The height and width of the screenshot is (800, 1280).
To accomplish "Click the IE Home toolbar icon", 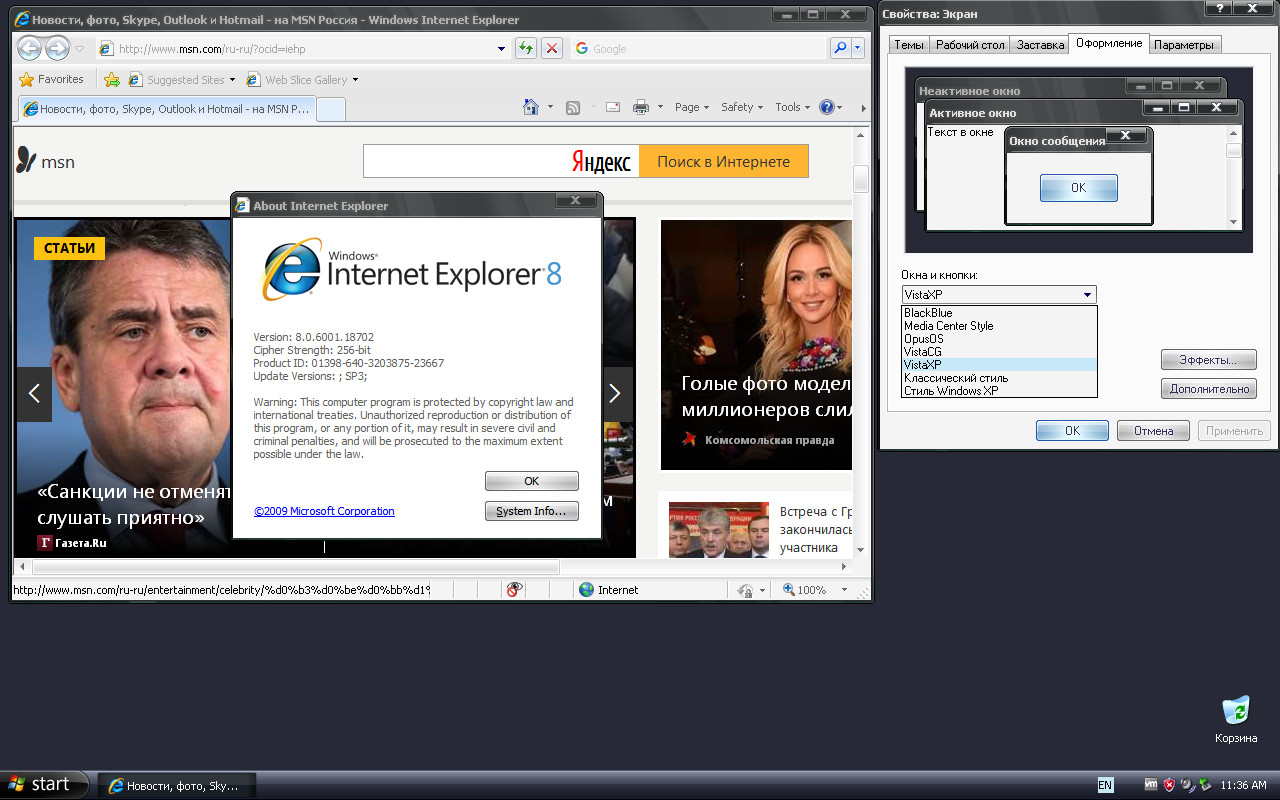I will 531,107.
